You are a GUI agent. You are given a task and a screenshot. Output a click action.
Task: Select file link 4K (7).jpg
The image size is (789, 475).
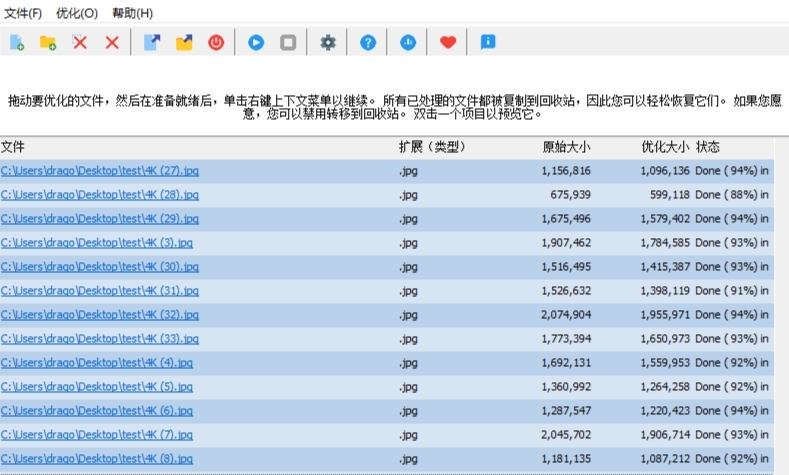click(x=97, y=435)
